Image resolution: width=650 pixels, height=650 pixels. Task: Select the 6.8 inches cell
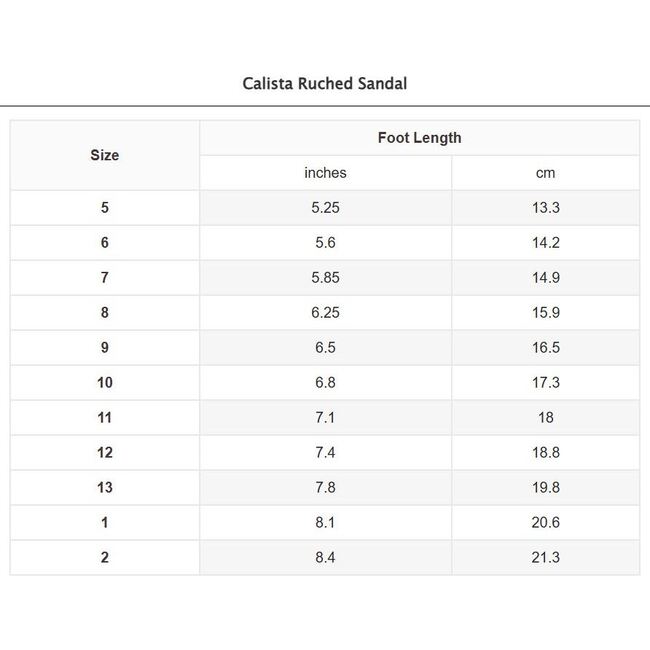(325, 382)
